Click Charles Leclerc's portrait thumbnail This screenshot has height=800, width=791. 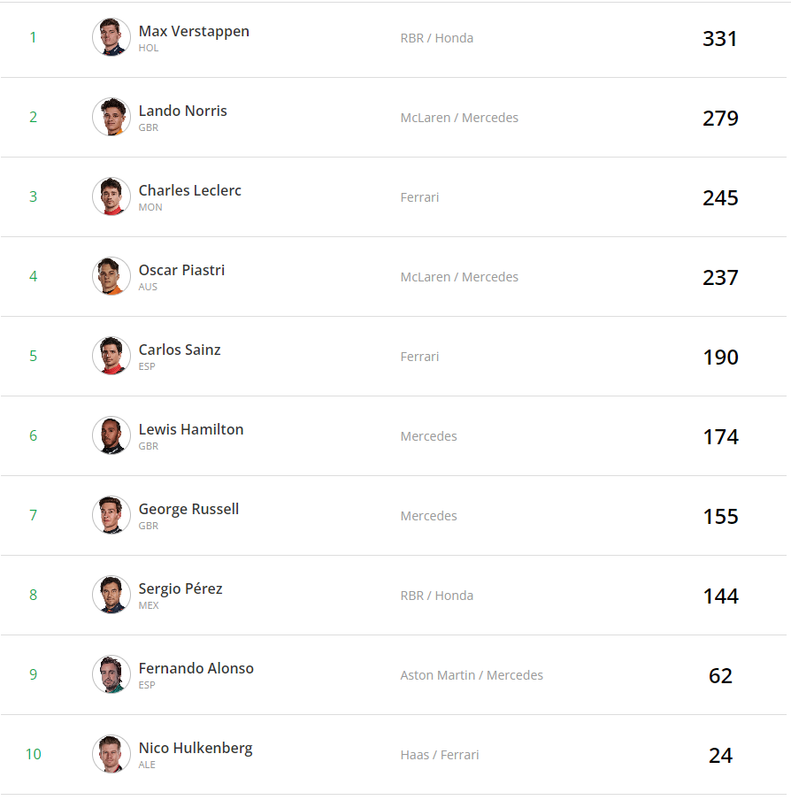point(111,196)
